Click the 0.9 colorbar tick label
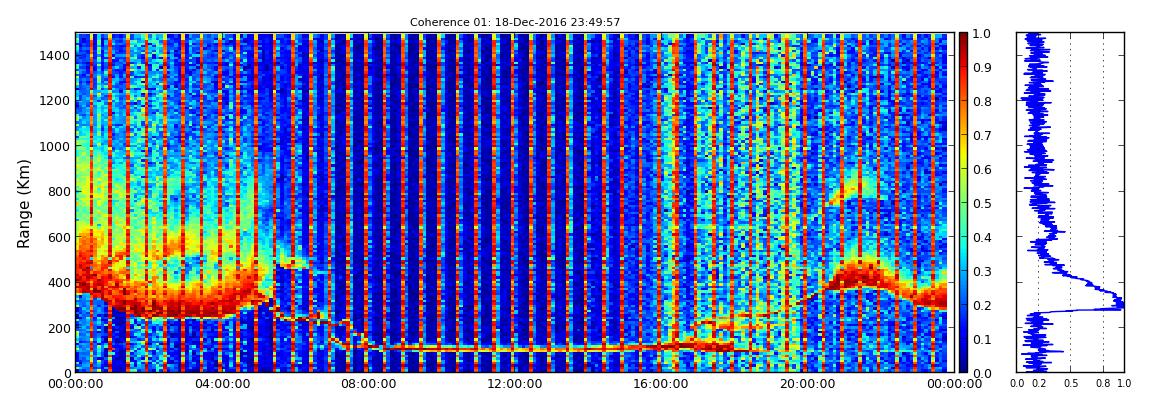The width and height of the screenshot is (1150, 407). click(982, 67)
